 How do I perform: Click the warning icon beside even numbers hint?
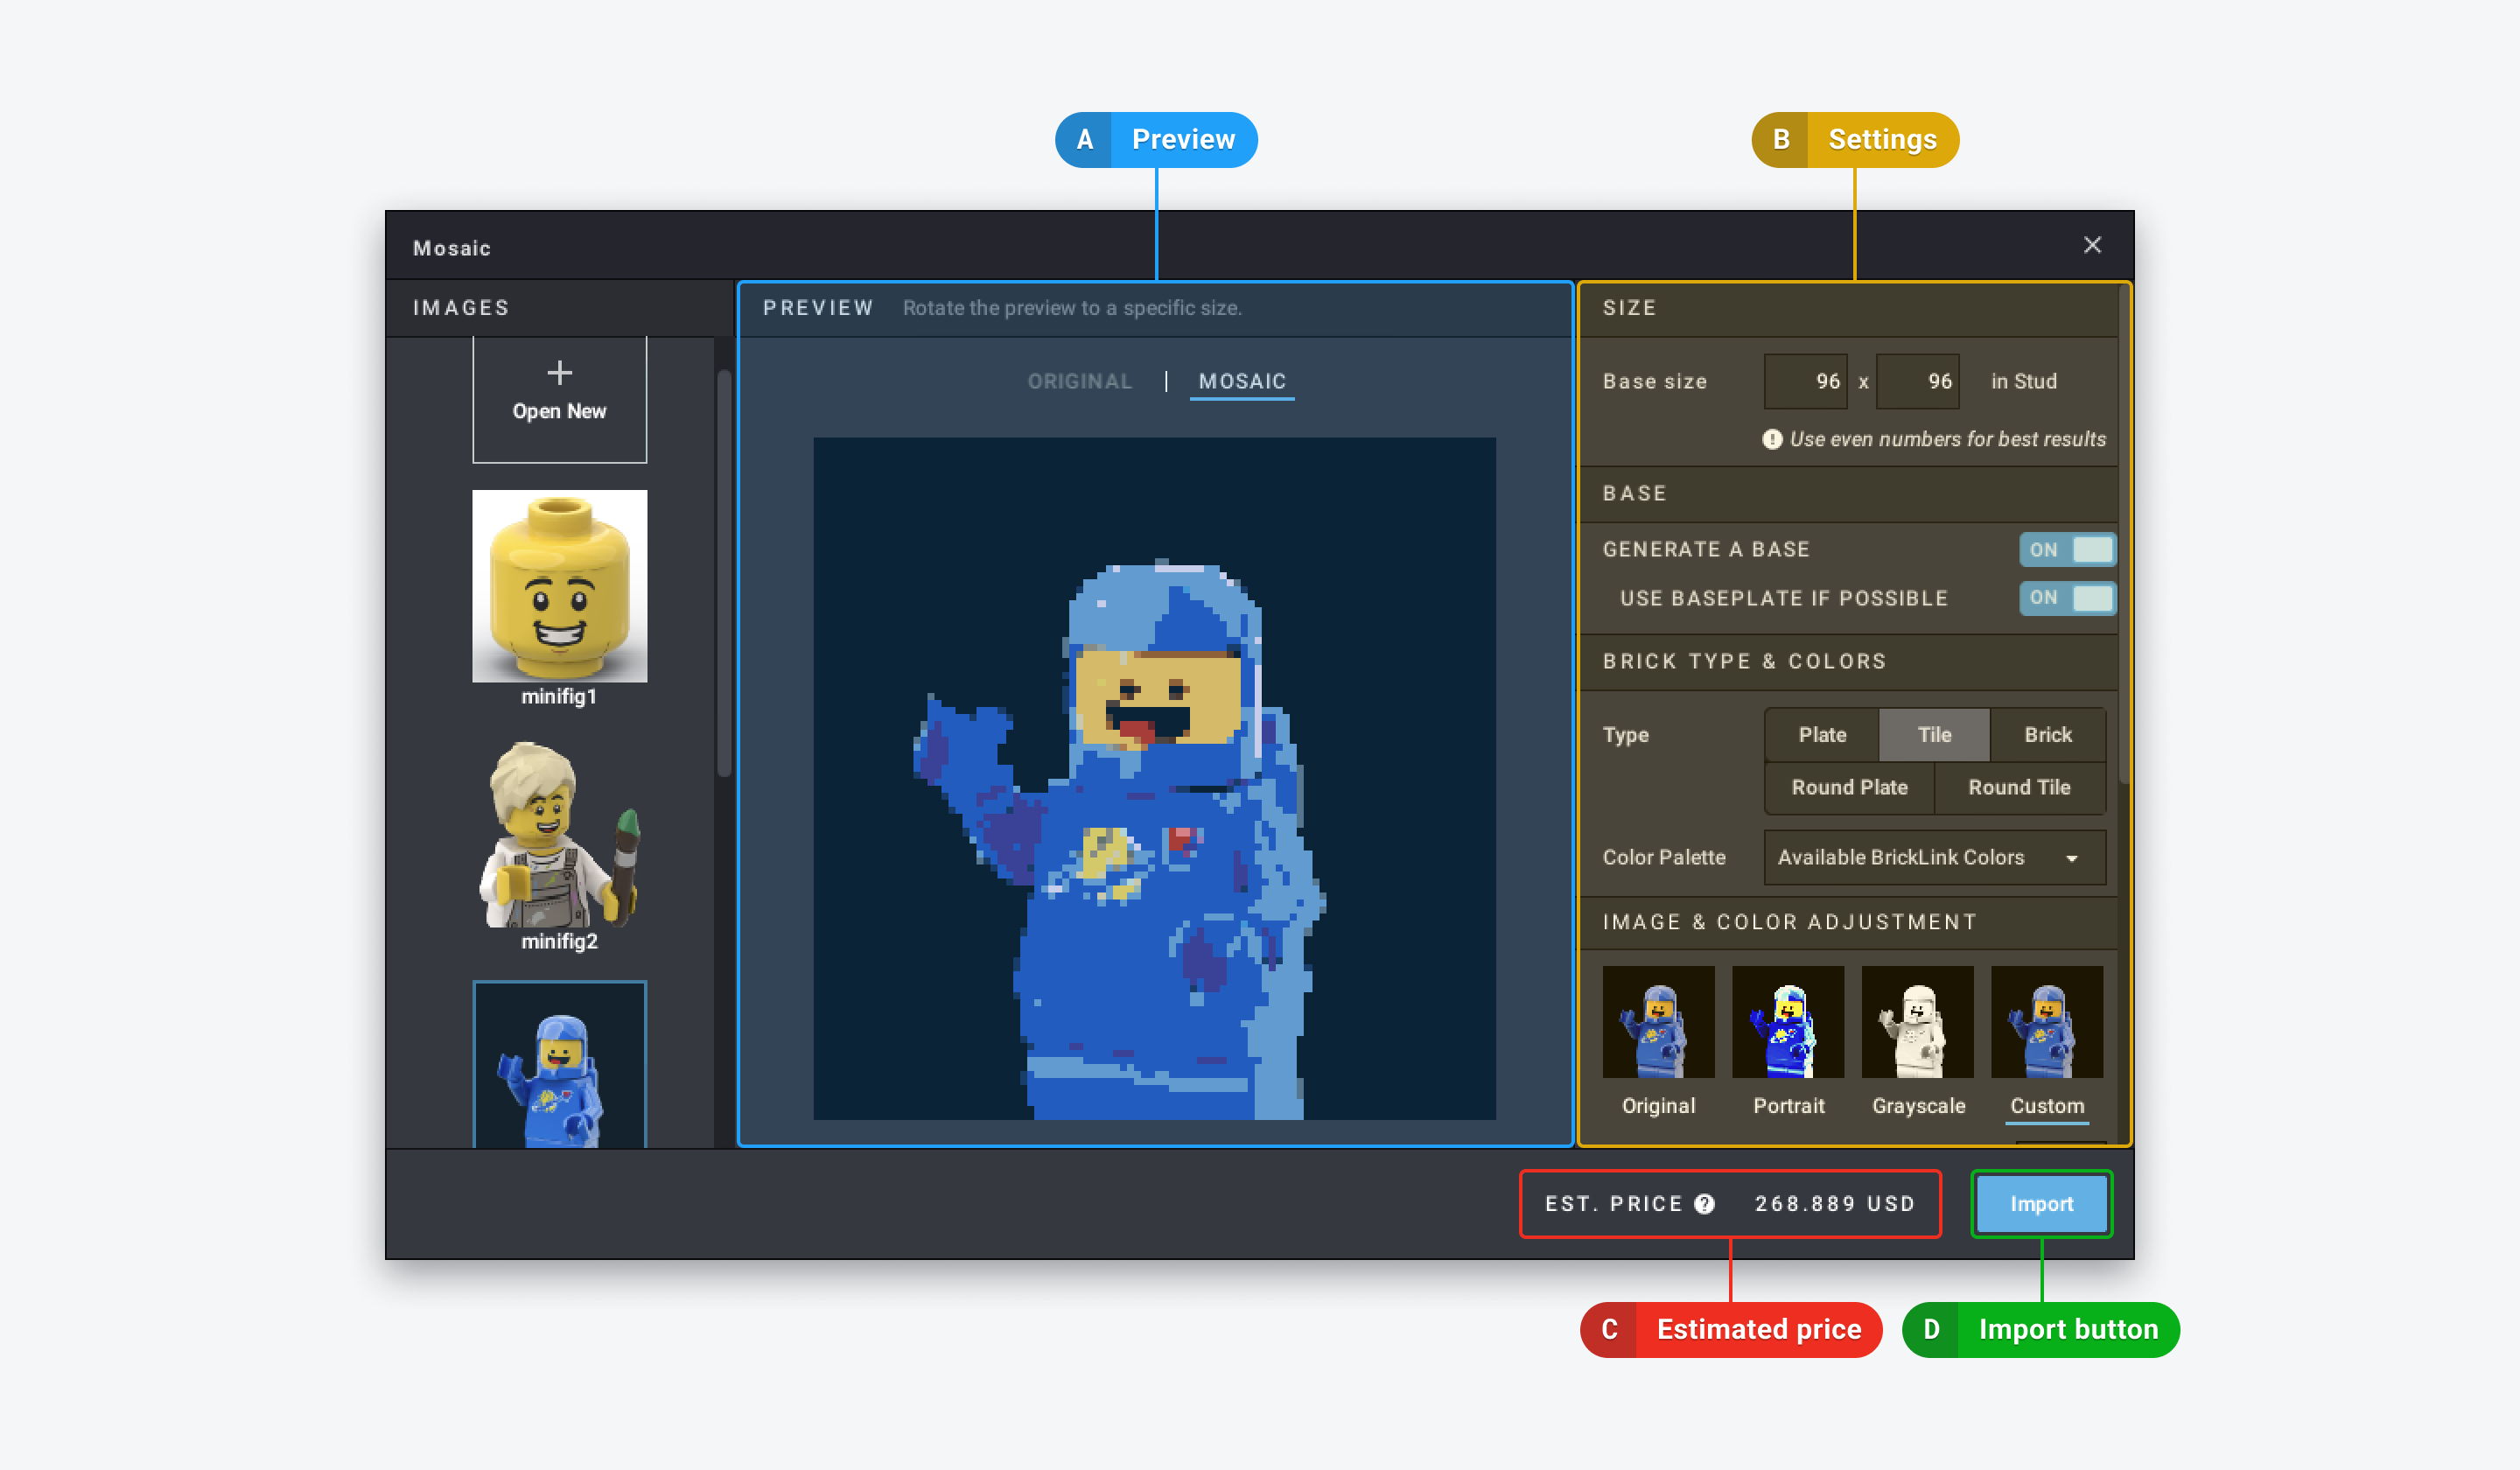1771,439
